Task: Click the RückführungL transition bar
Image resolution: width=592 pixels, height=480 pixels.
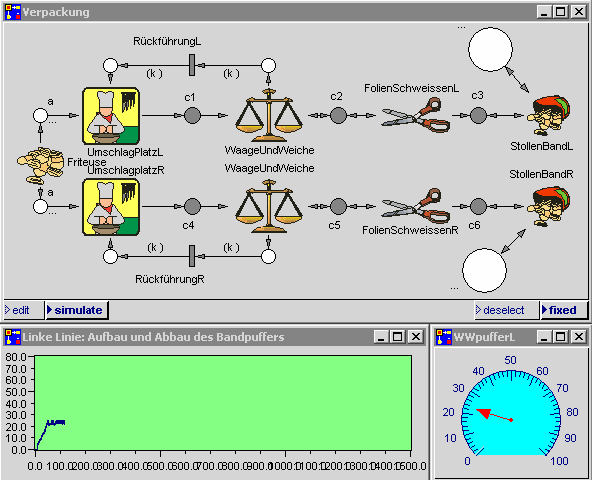Action: point(192,65)
